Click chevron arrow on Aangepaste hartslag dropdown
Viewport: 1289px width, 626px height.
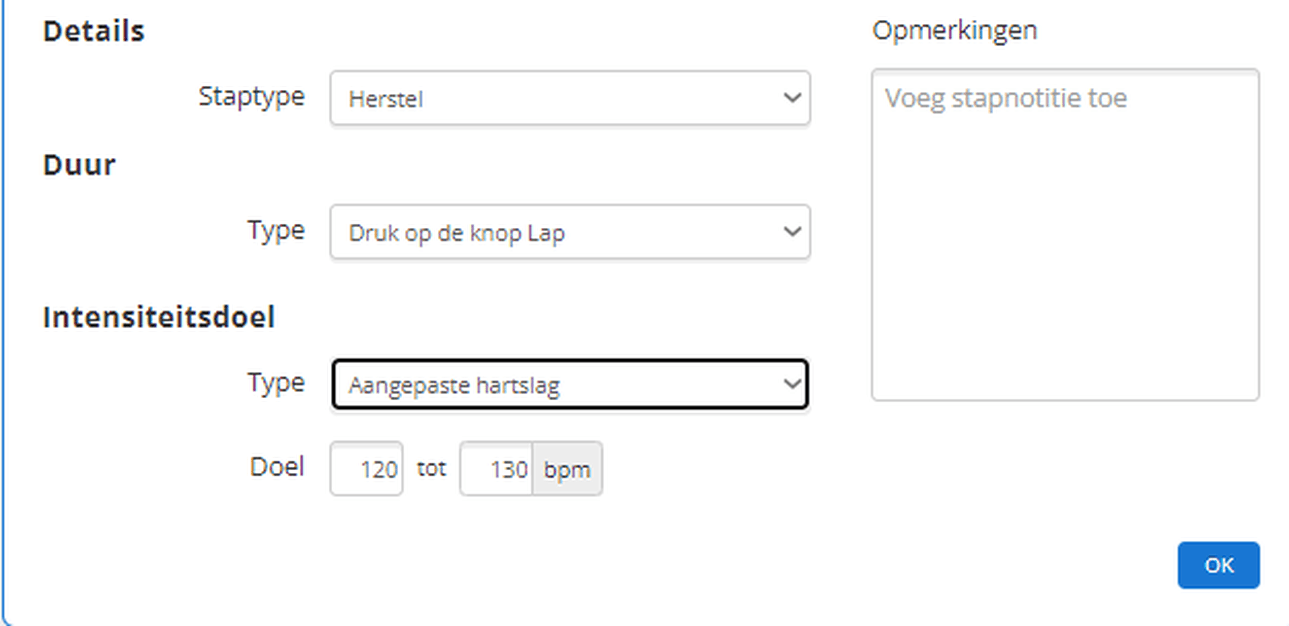coord(792,384)
